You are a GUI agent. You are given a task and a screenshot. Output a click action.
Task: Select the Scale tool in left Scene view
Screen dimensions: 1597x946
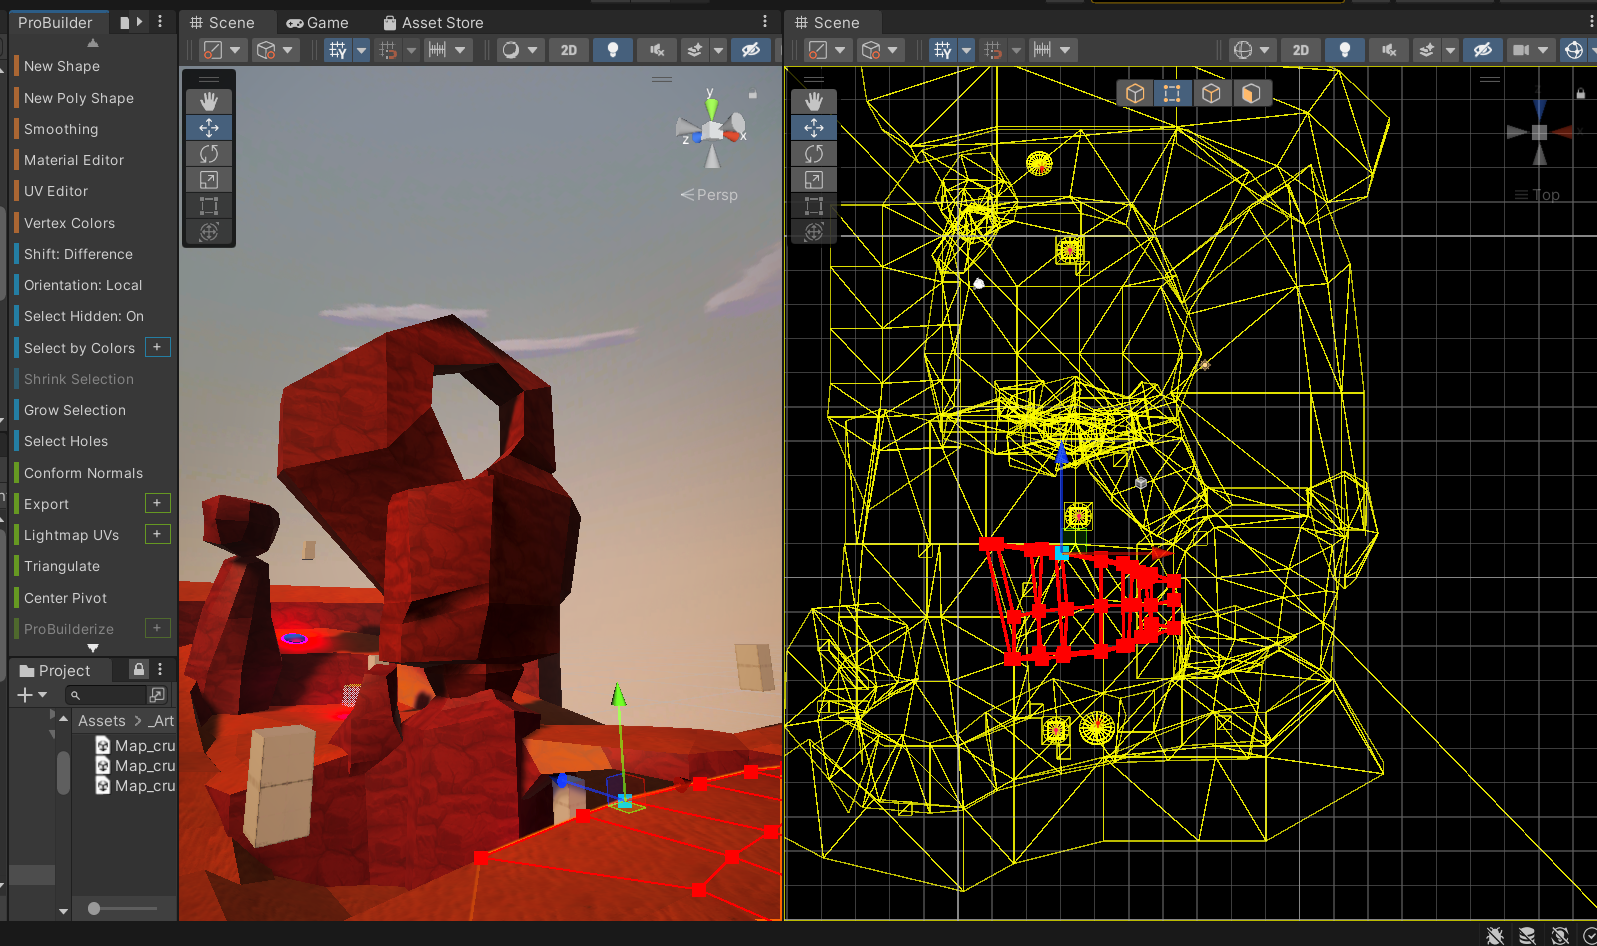209,179
